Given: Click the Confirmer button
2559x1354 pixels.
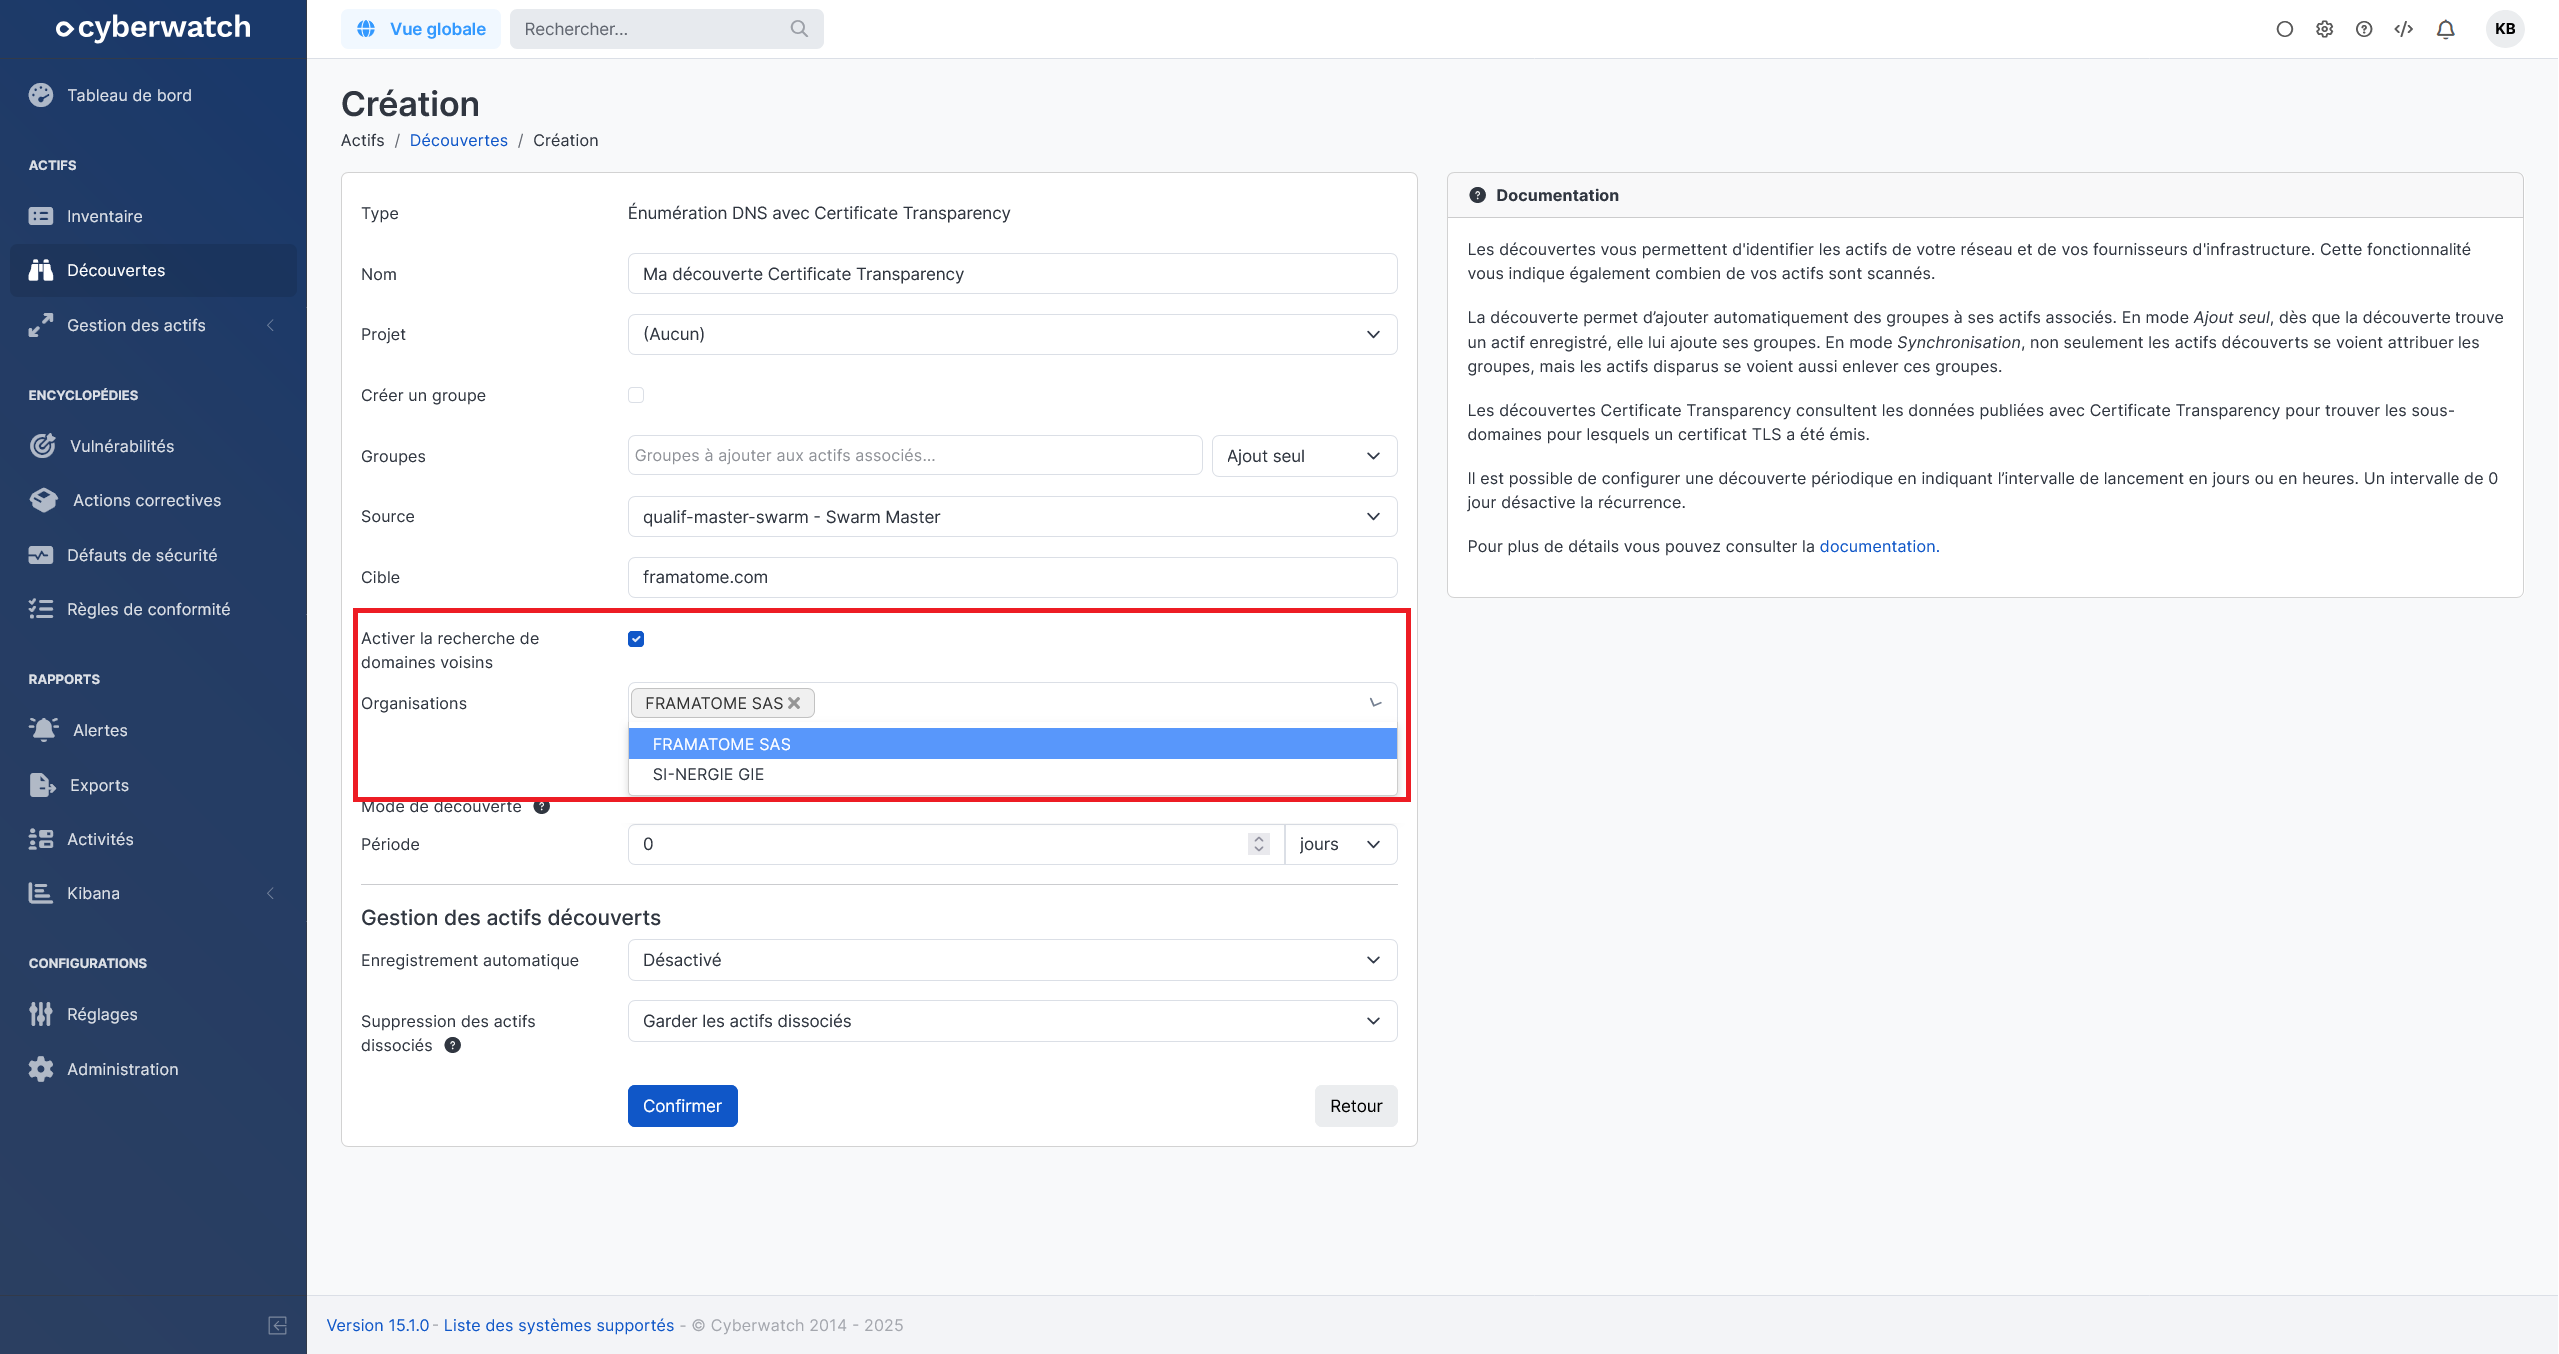Looking at the screenshot, I should coord(682,1106).
